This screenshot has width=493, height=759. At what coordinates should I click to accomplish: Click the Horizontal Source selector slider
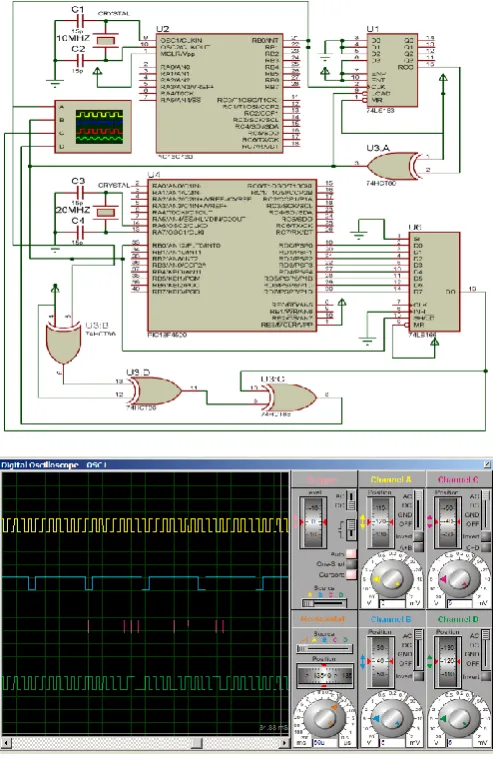point(324,648)
